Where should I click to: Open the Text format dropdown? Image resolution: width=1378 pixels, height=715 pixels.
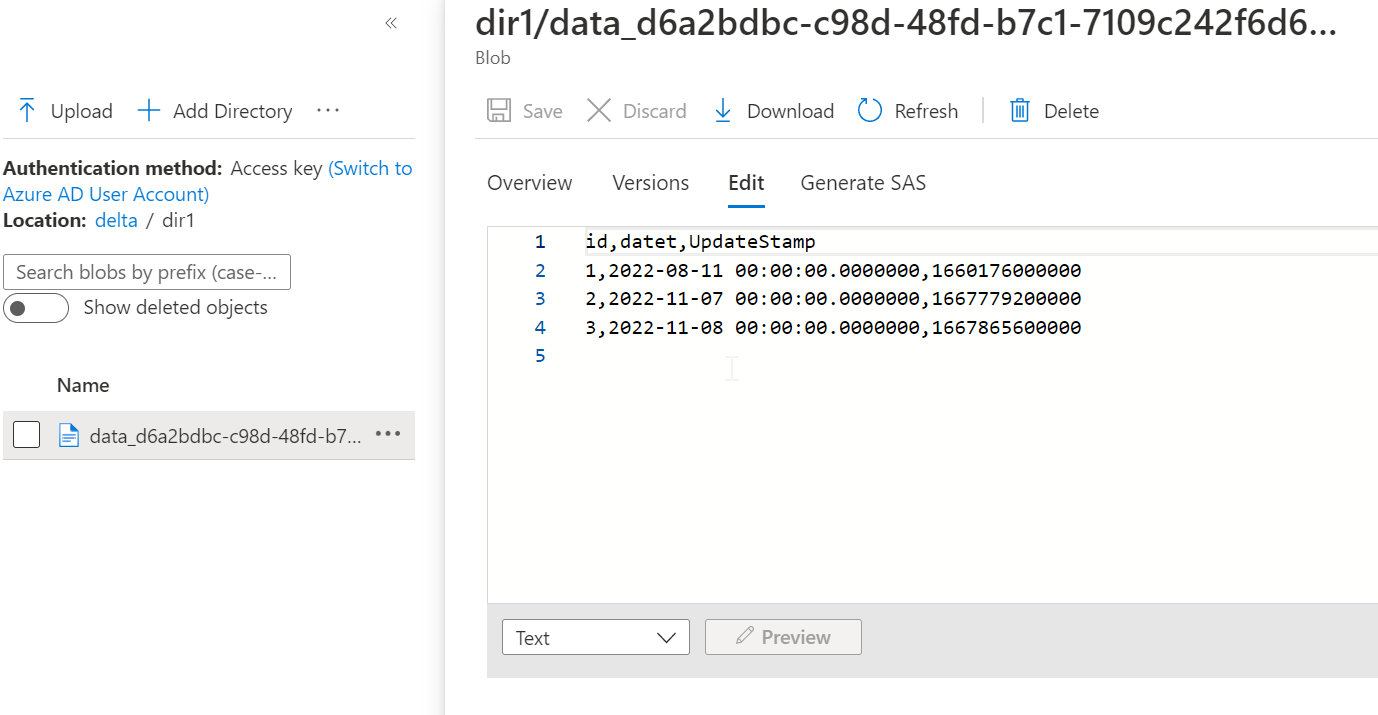coord(596,637)
